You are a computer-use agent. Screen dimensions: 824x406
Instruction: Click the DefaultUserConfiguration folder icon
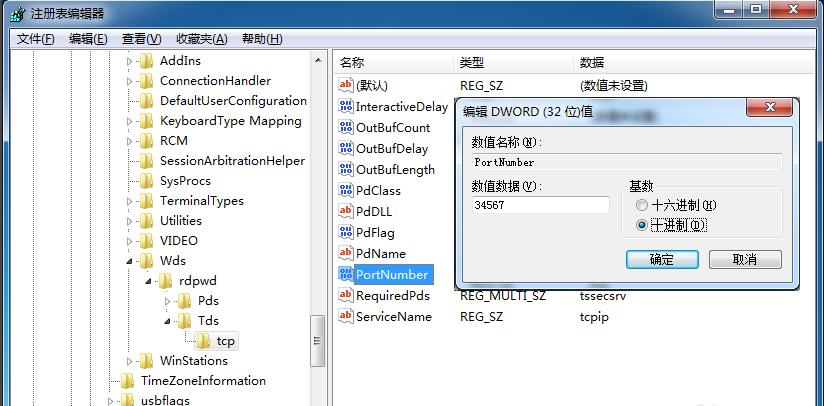(x=147, y=101)
